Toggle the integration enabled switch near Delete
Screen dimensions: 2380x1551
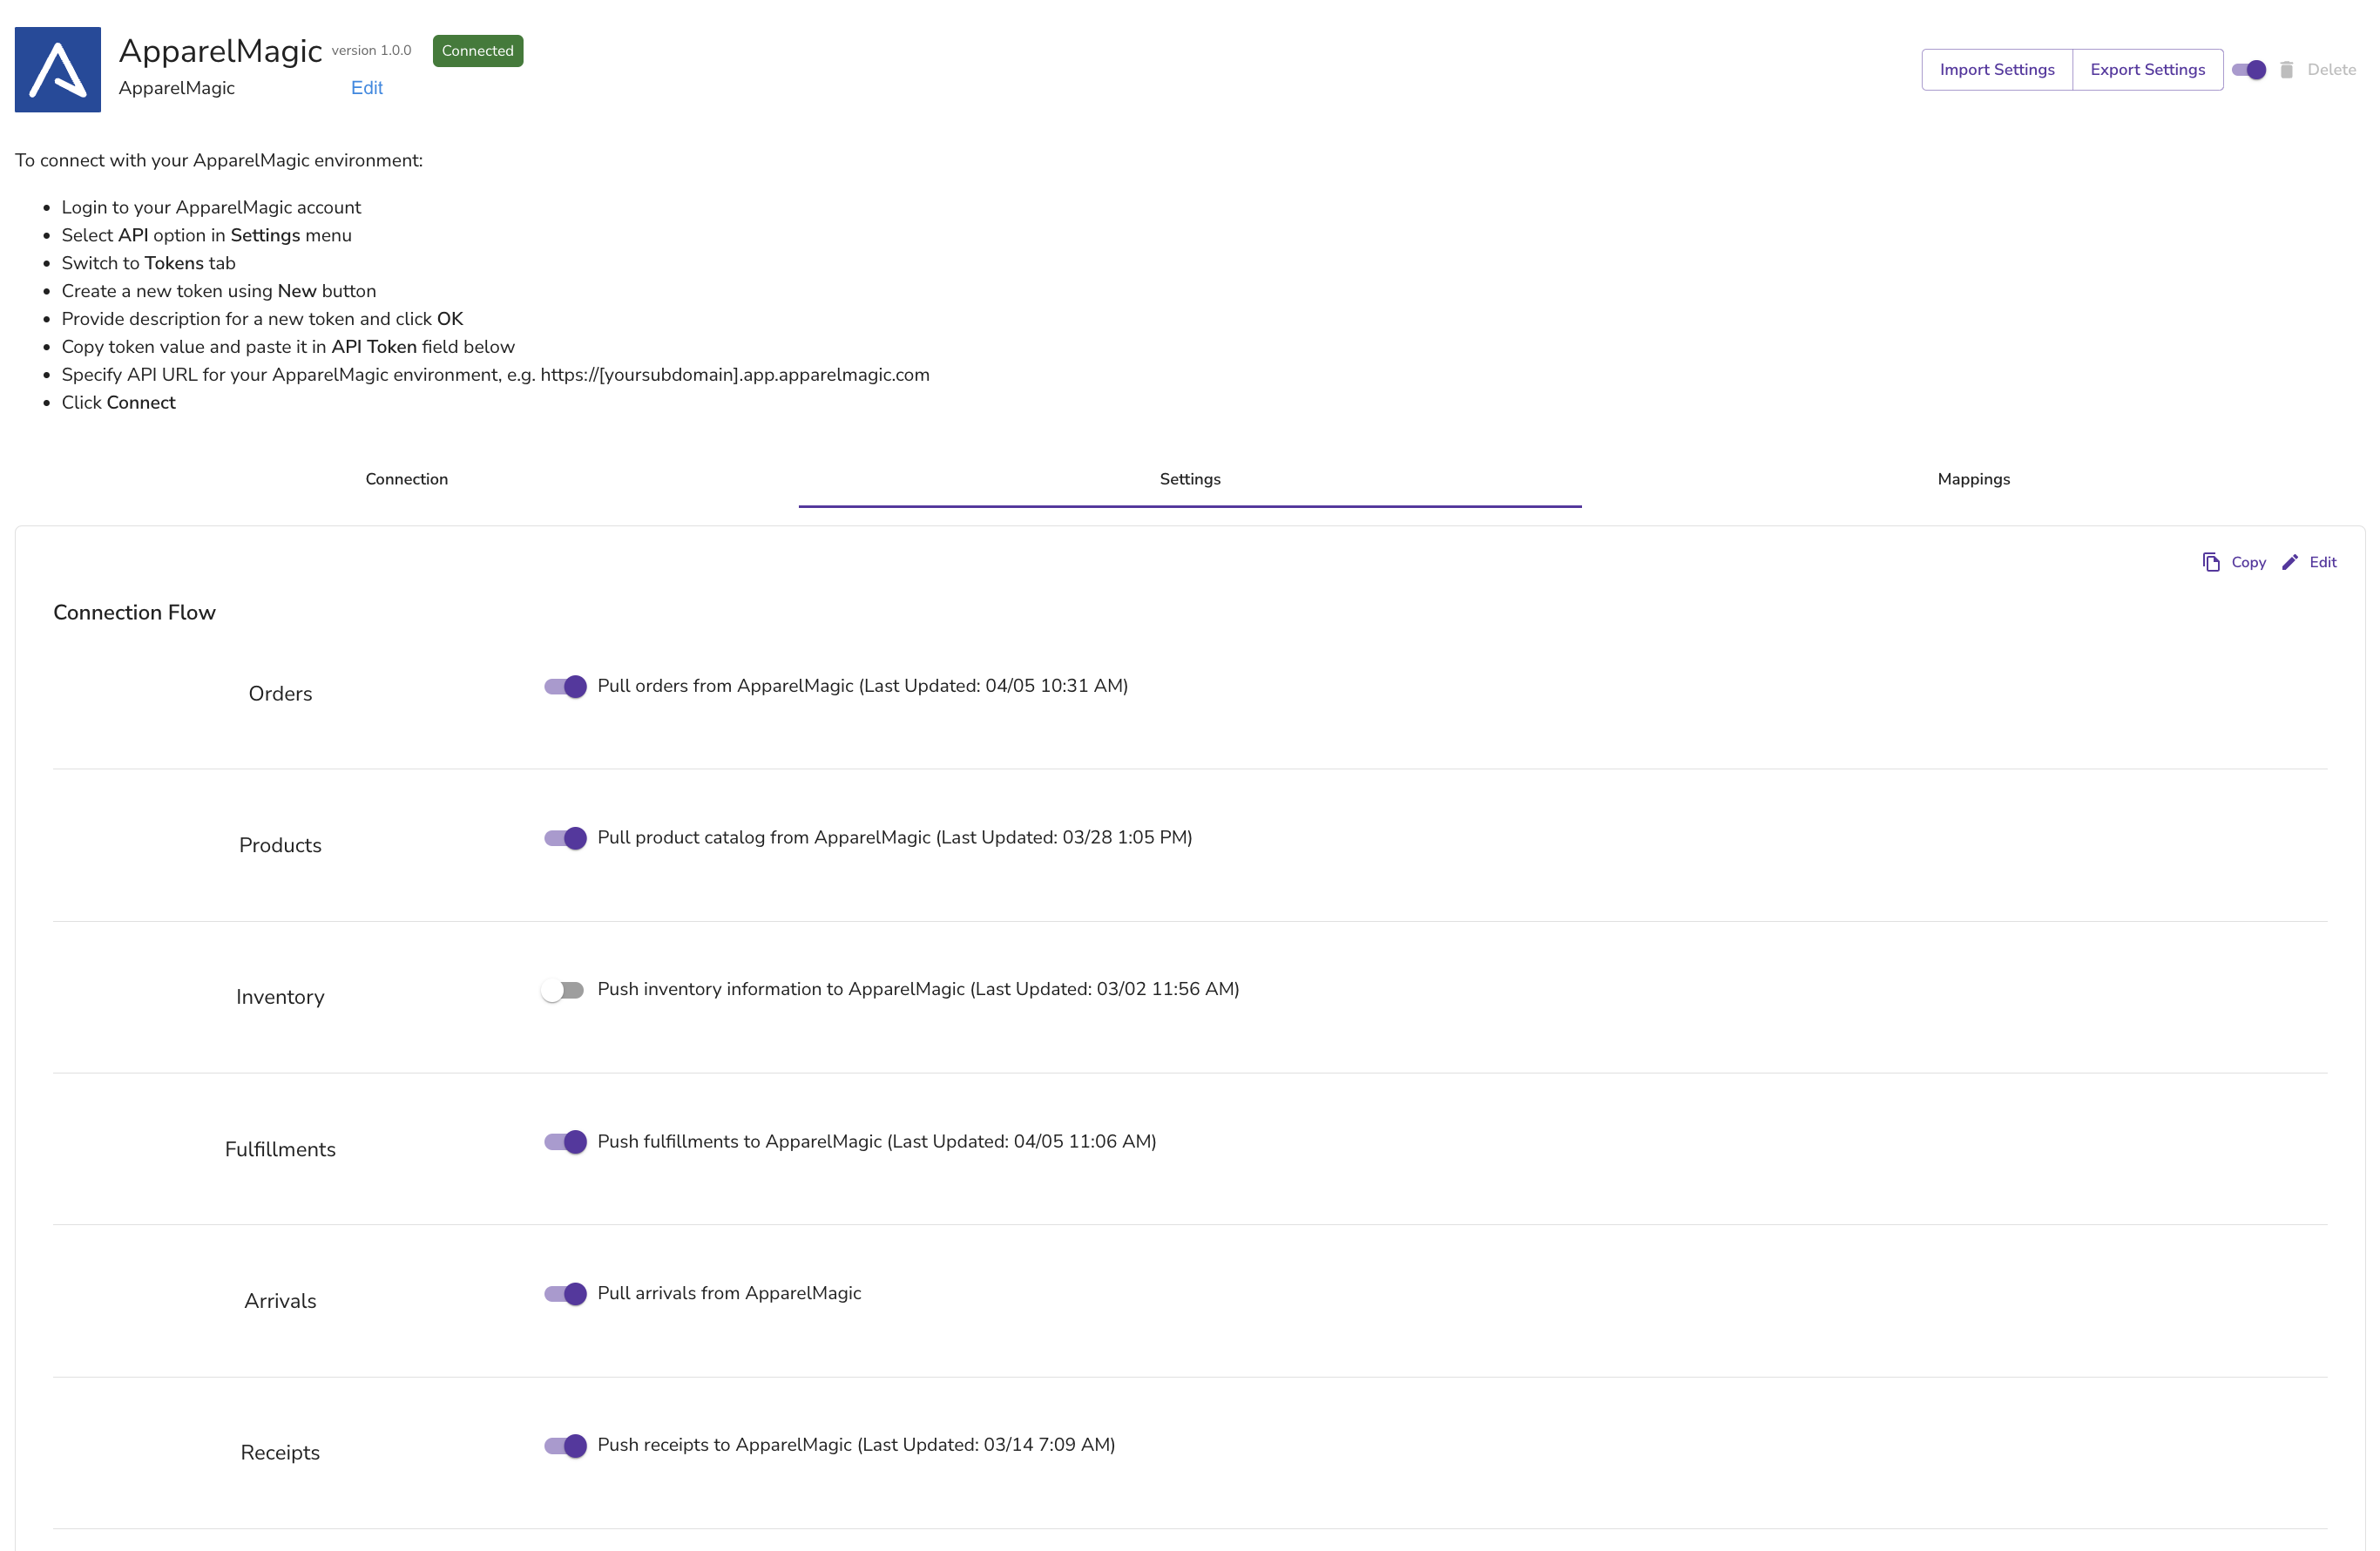(x=2249, y=70)
